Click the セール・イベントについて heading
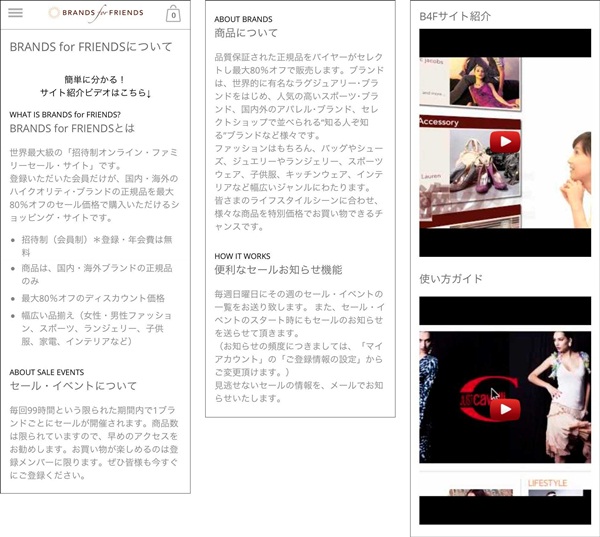 [x=73, y=386]
